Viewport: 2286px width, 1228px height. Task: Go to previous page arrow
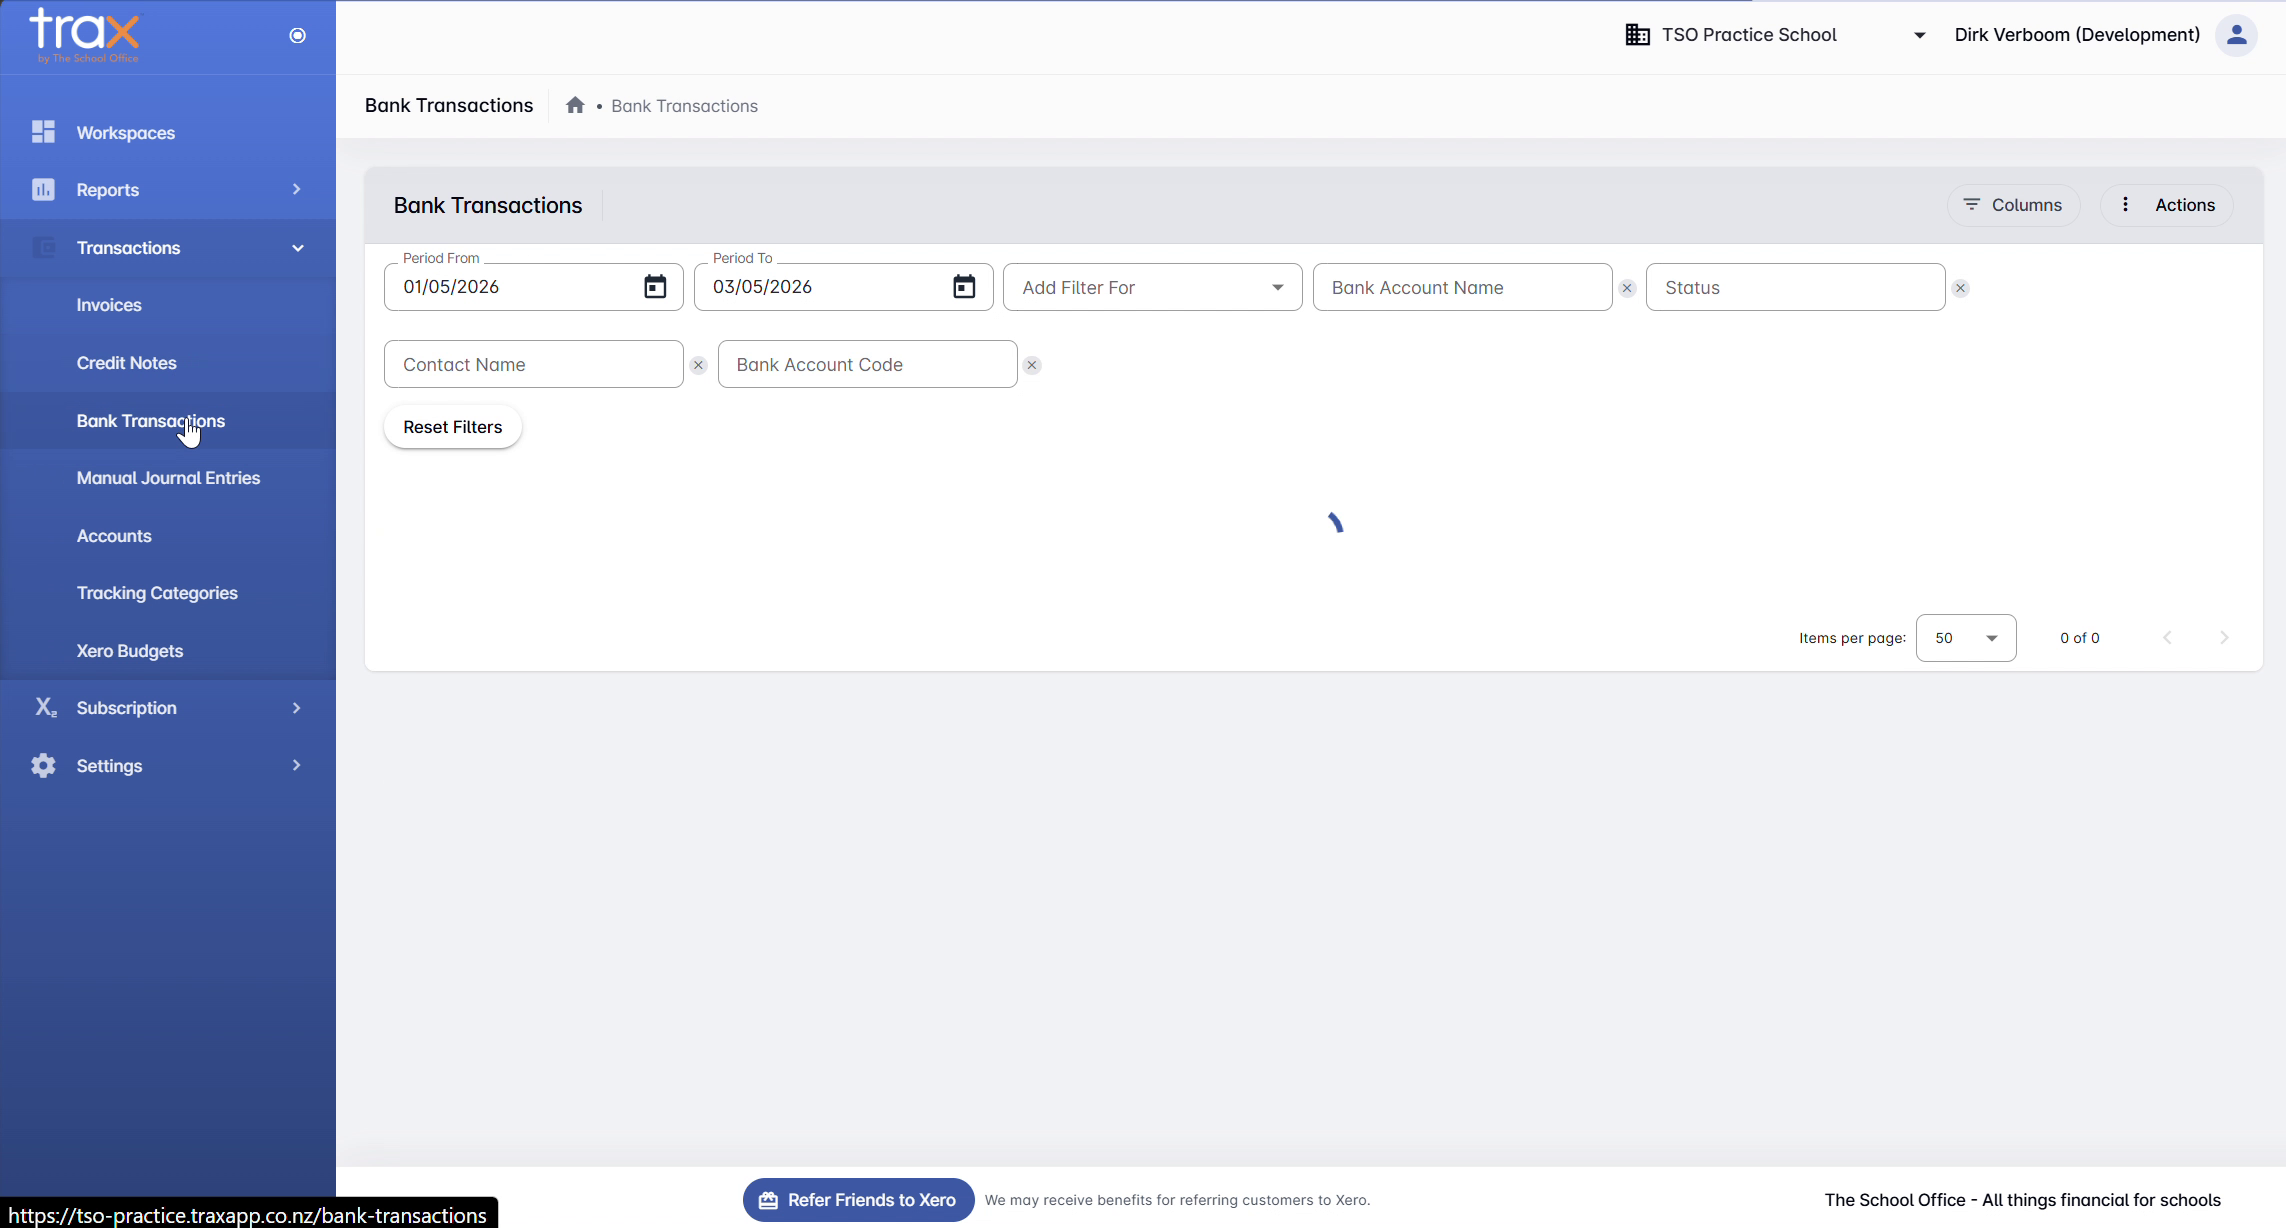2167,637
